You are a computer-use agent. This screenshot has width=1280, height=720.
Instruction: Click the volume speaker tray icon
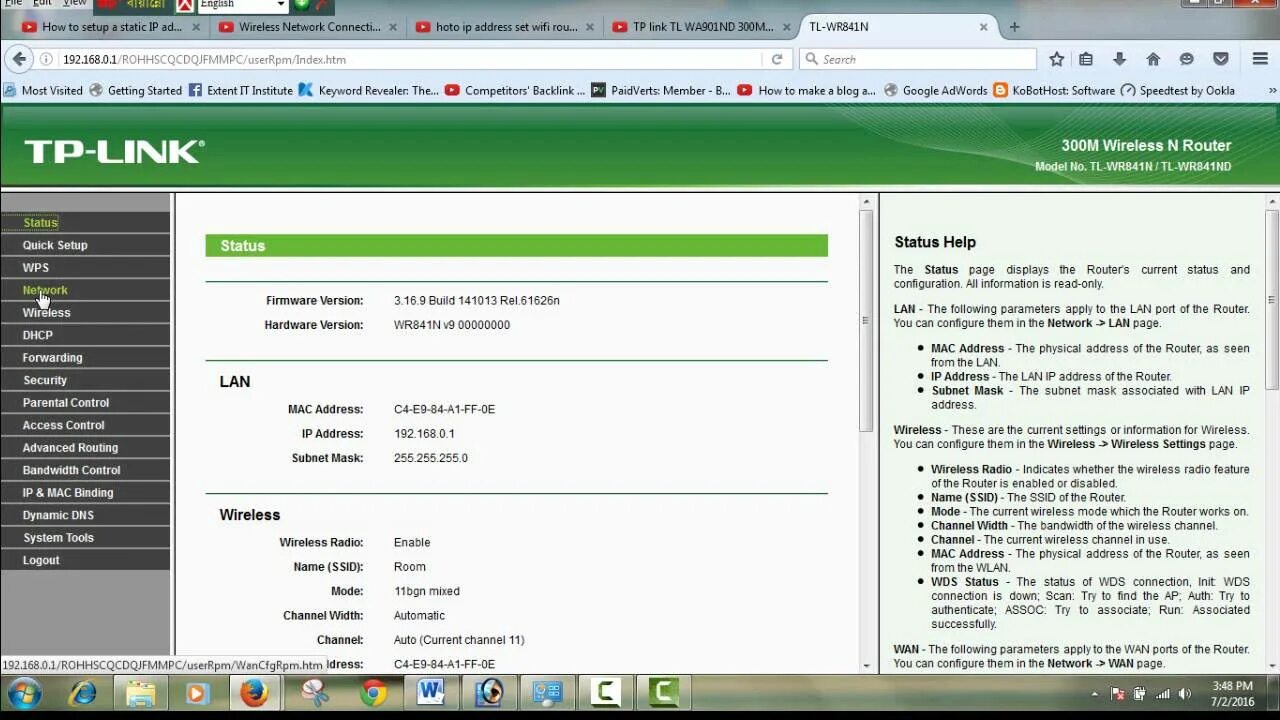tap(1185, 694)
